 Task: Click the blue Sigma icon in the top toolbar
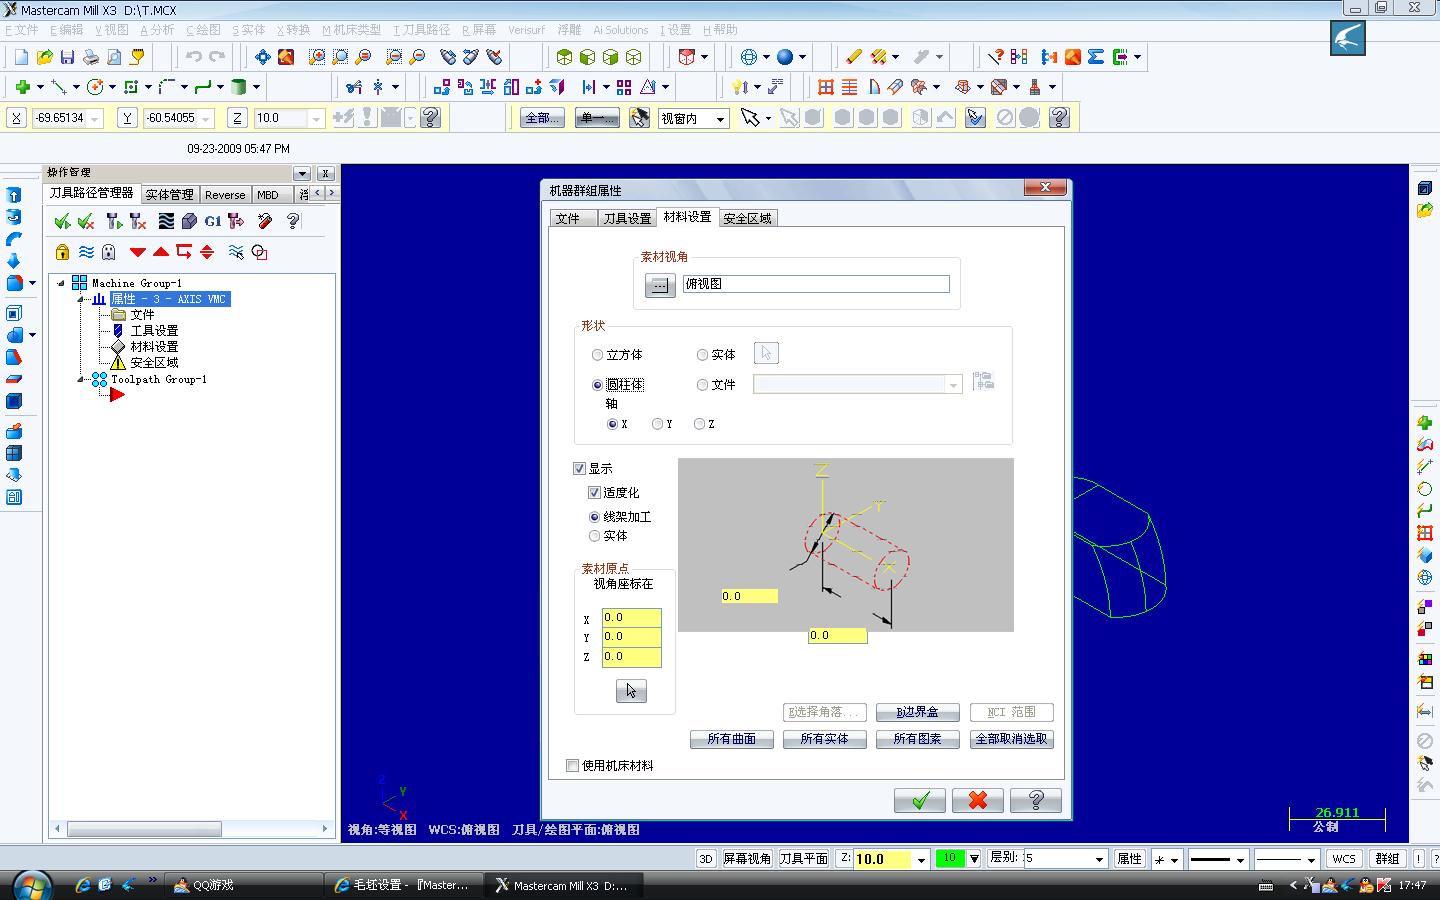click(x=1096, y=57)
